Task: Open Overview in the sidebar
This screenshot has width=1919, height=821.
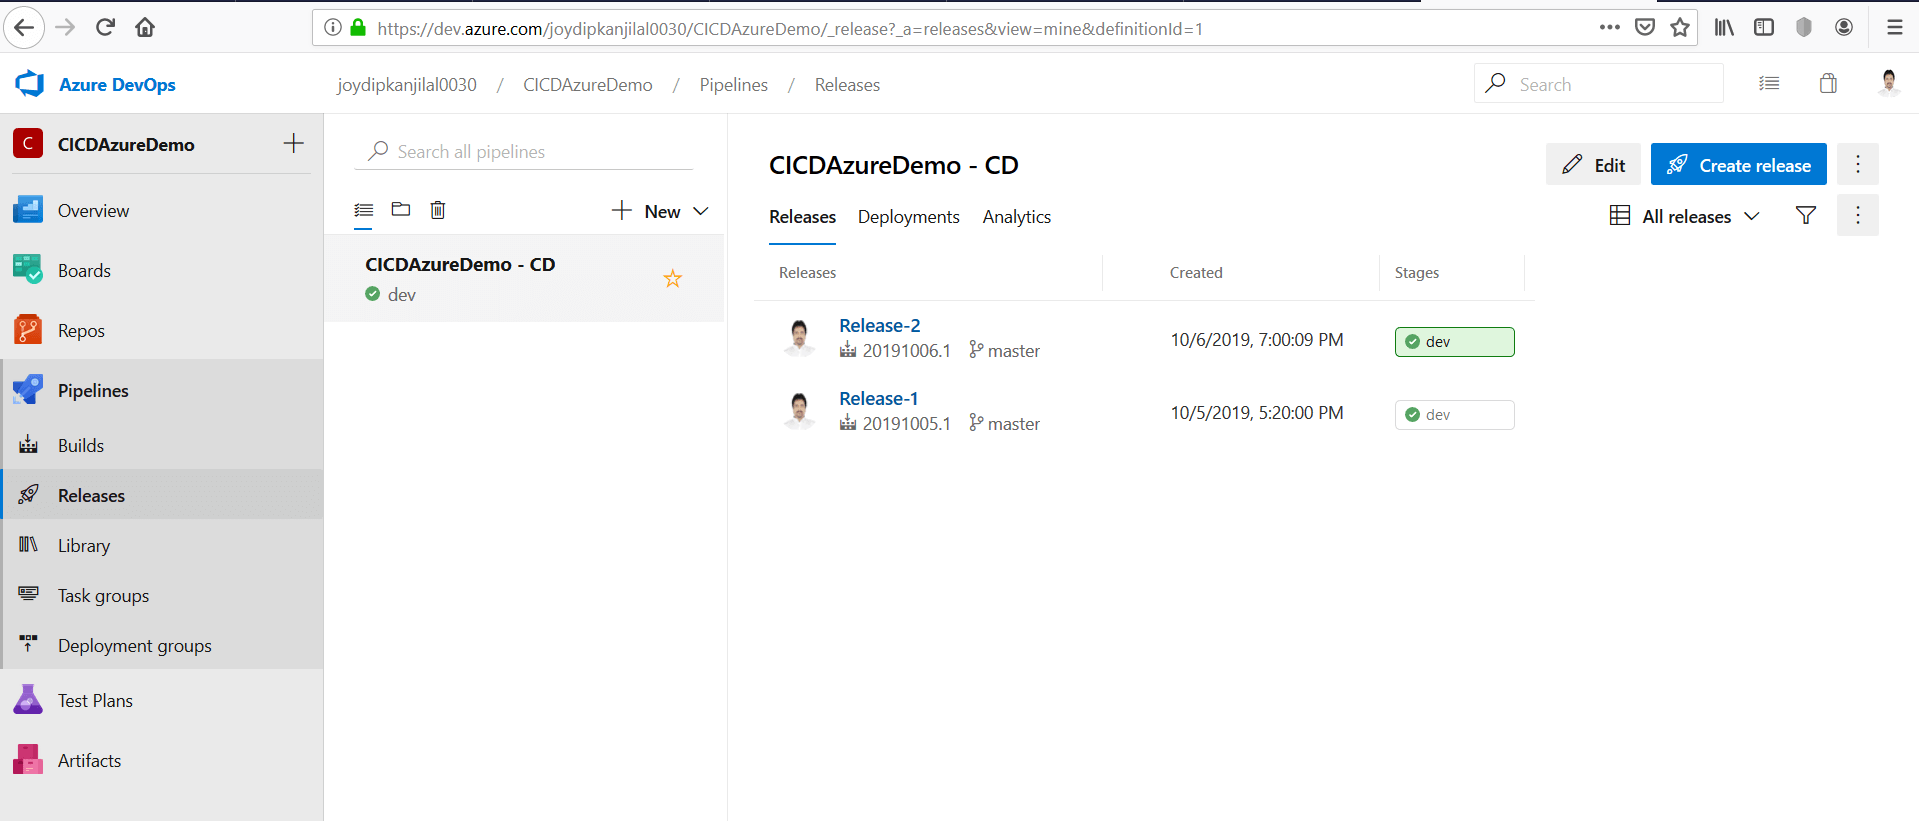Action: point(162,210)
